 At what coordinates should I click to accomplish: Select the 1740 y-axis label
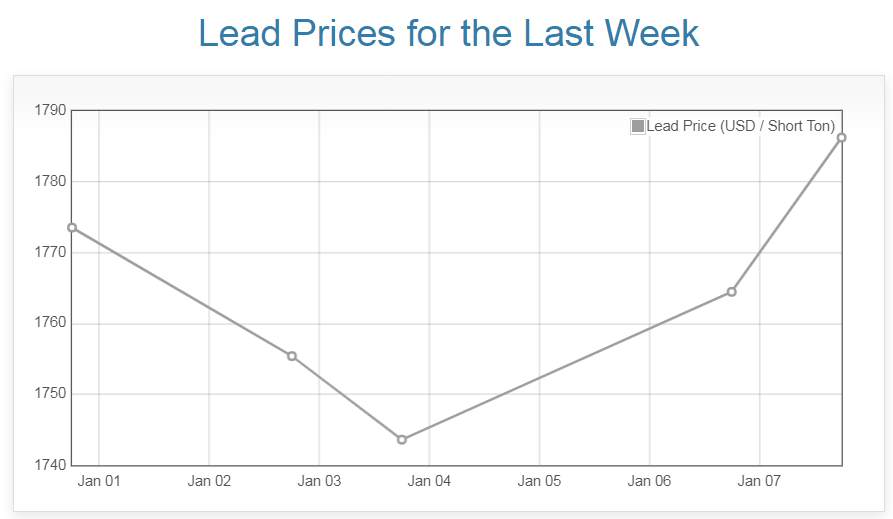[49, 465]
